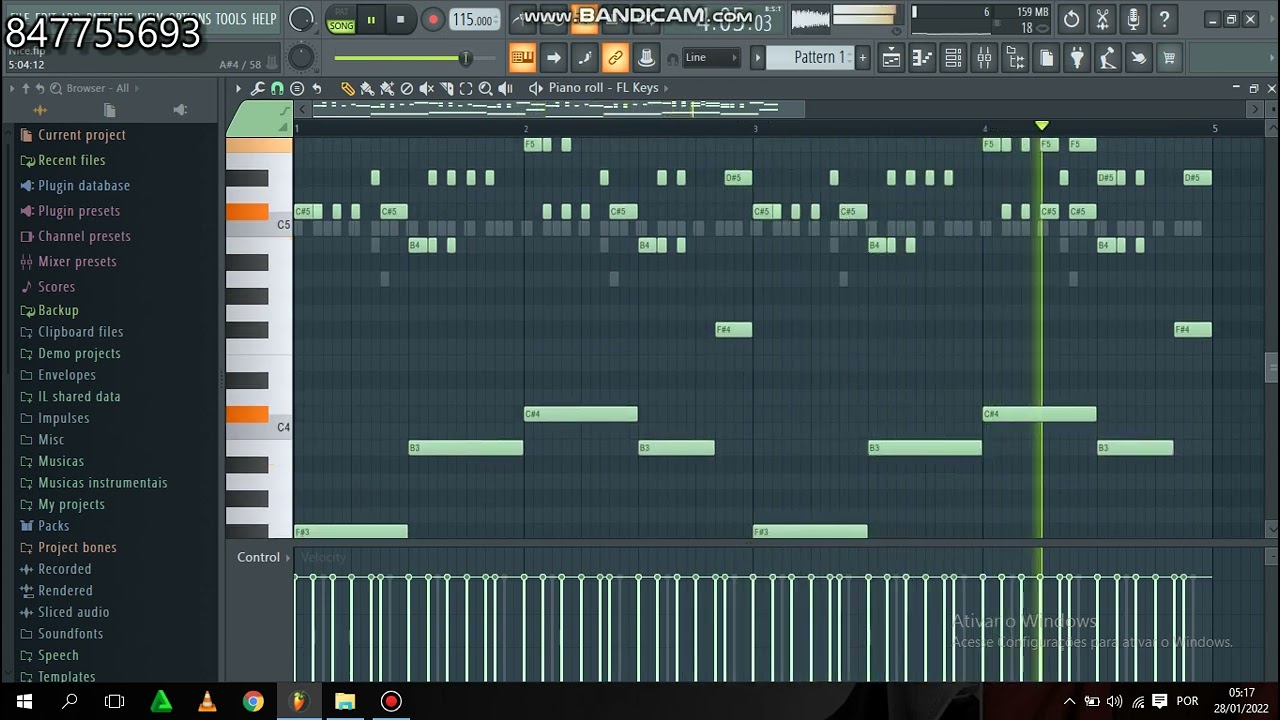Open Google Chrome from taskbar

point(253,702)
